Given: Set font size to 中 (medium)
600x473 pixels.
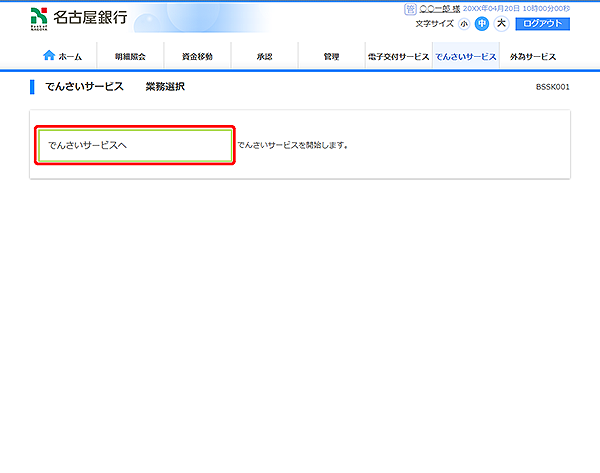Looking at the screenshot, I should click(x=482, y=24).
